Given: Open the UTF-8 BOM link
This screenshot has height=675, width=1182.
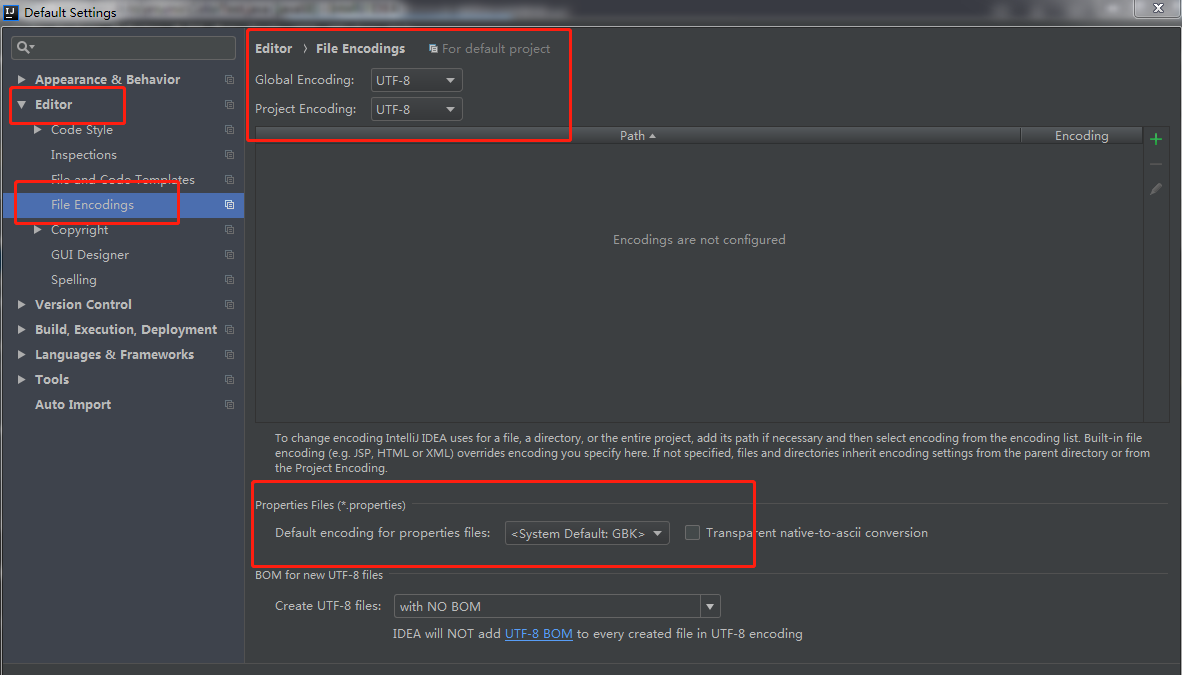Looking at the screenshot, I should click(538, 633).
